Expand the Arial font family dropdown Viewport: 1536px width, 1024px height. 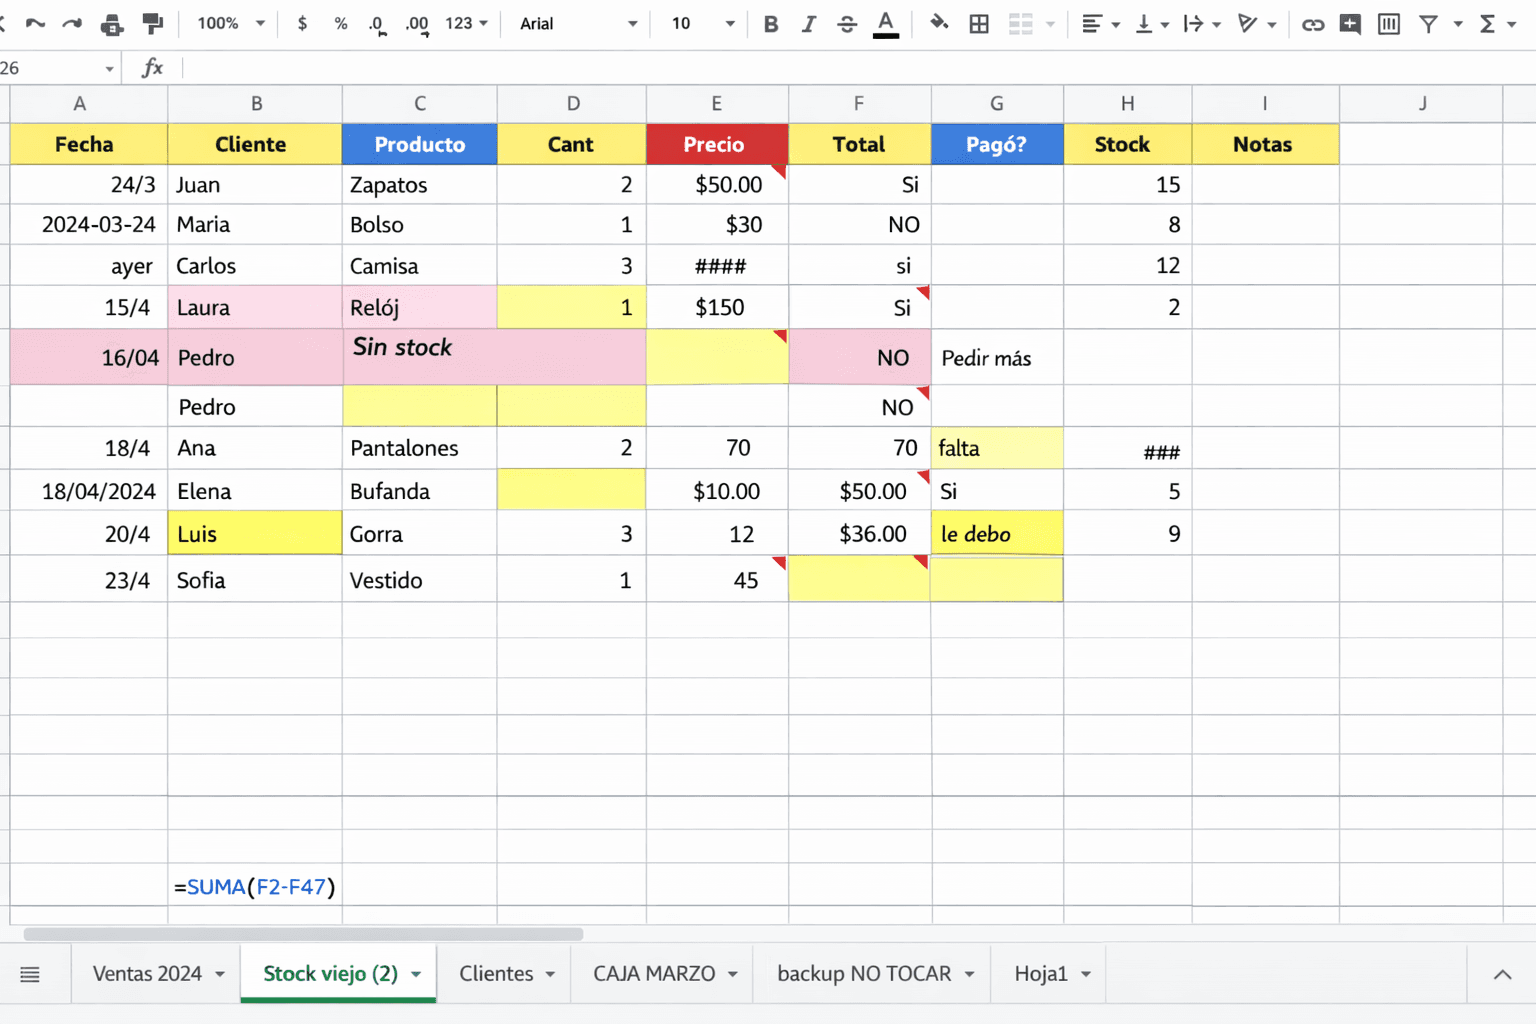[x=578, y=24]
